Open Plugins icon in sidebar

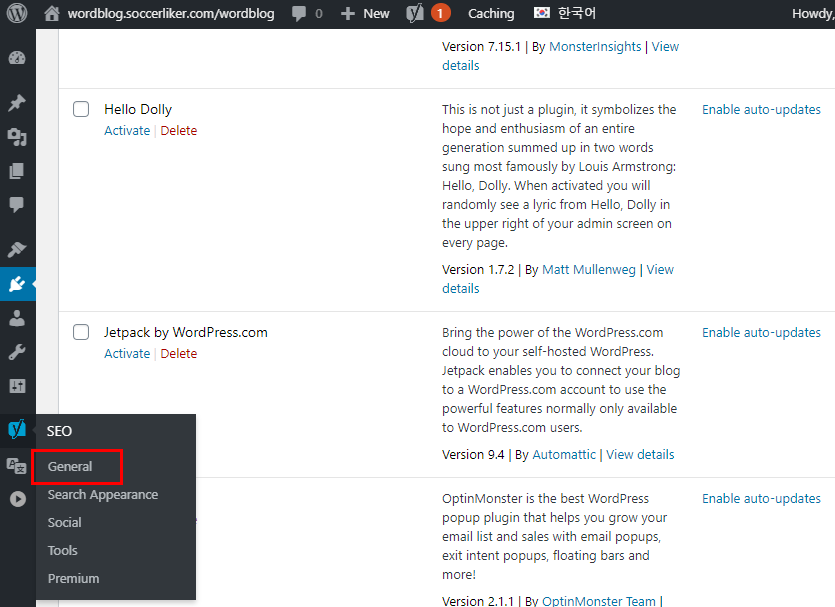pos(17,284)
